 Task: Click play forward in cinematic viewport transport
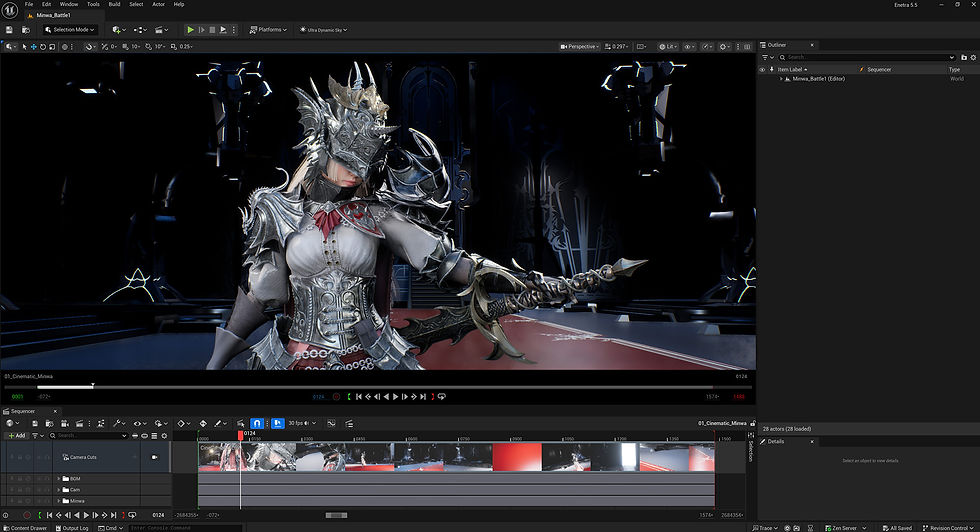pyautogui.click(x=395, y=396)
